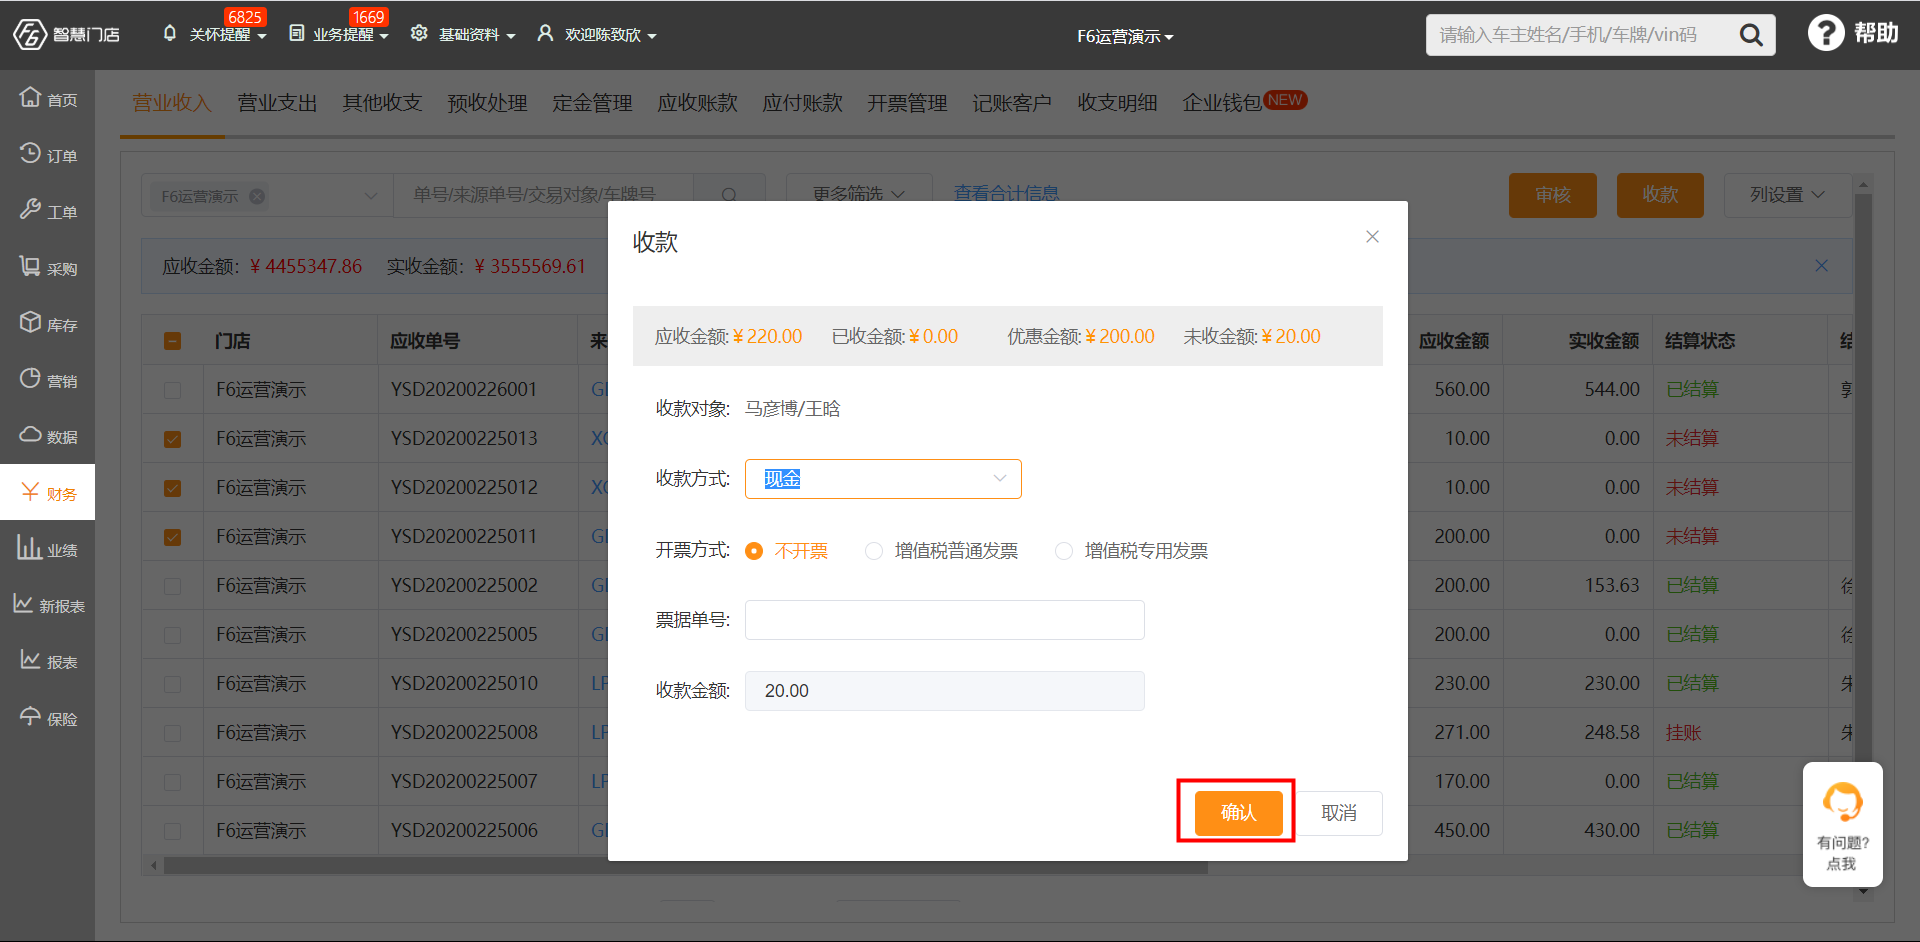Click the 有问题?点我 support headset widget

pyautogui.click(x=1842, y=824)
